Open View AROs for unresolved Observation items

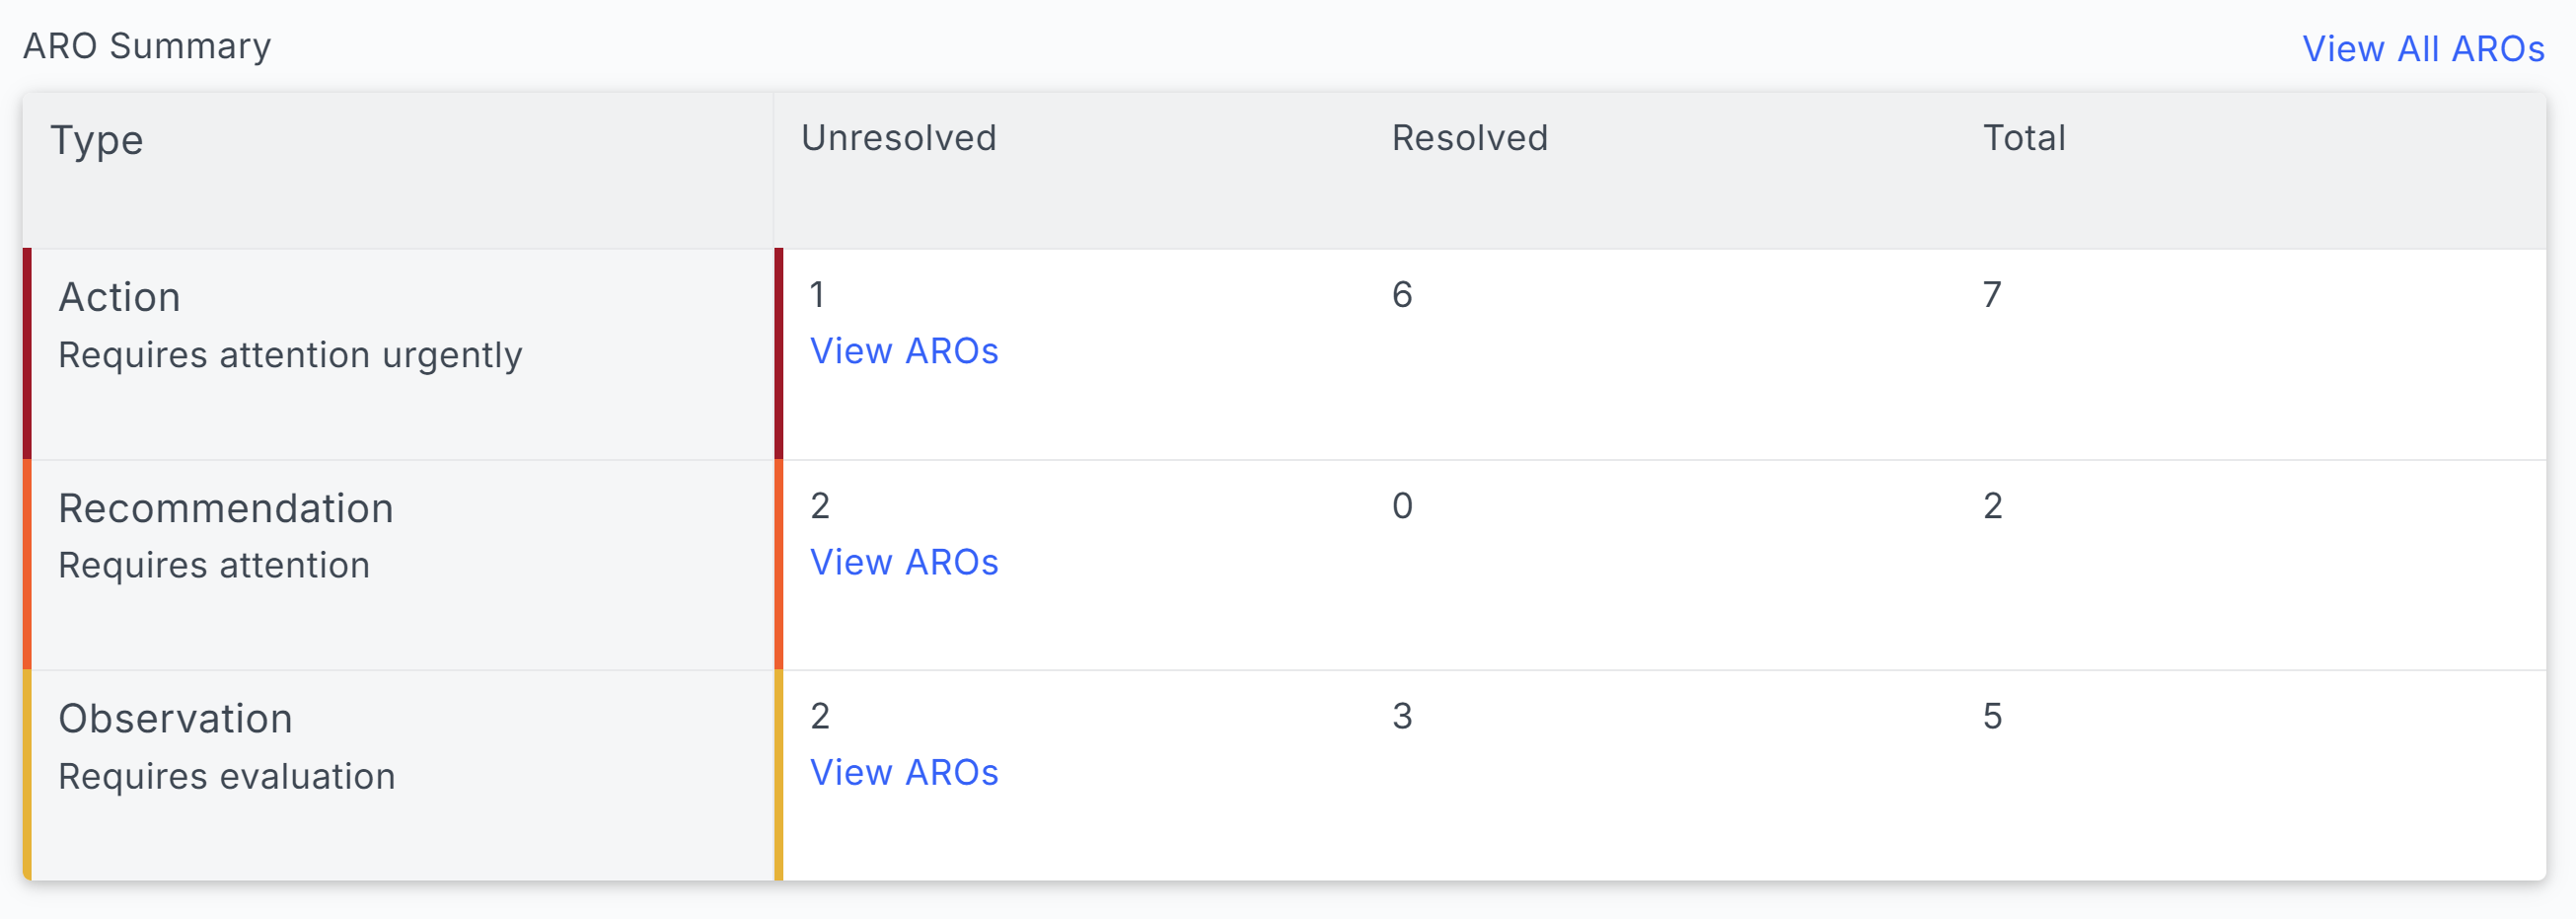tap(904, 772)
